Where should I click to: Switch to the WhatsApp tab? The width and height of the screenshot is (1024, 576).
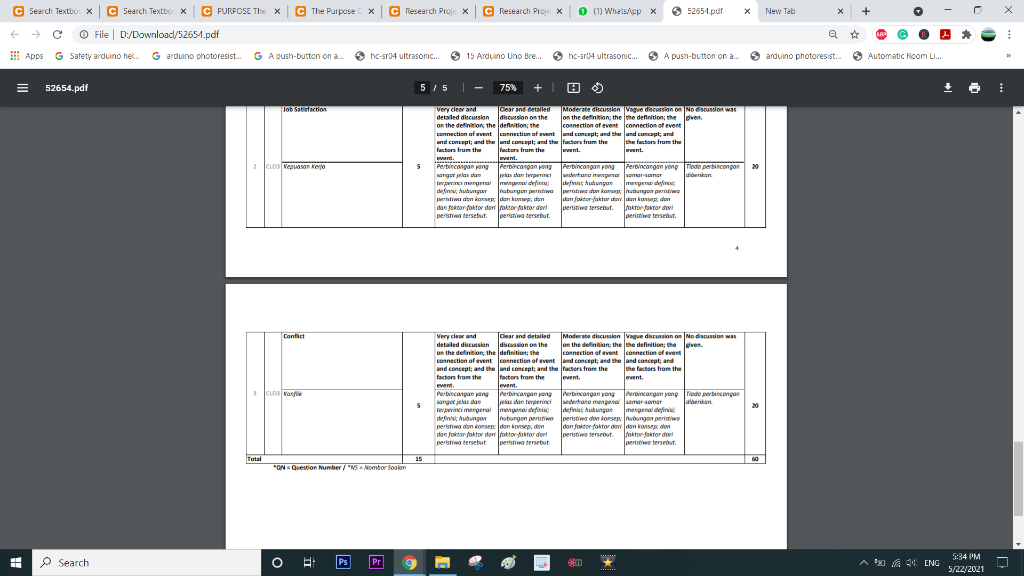point(617,11)
